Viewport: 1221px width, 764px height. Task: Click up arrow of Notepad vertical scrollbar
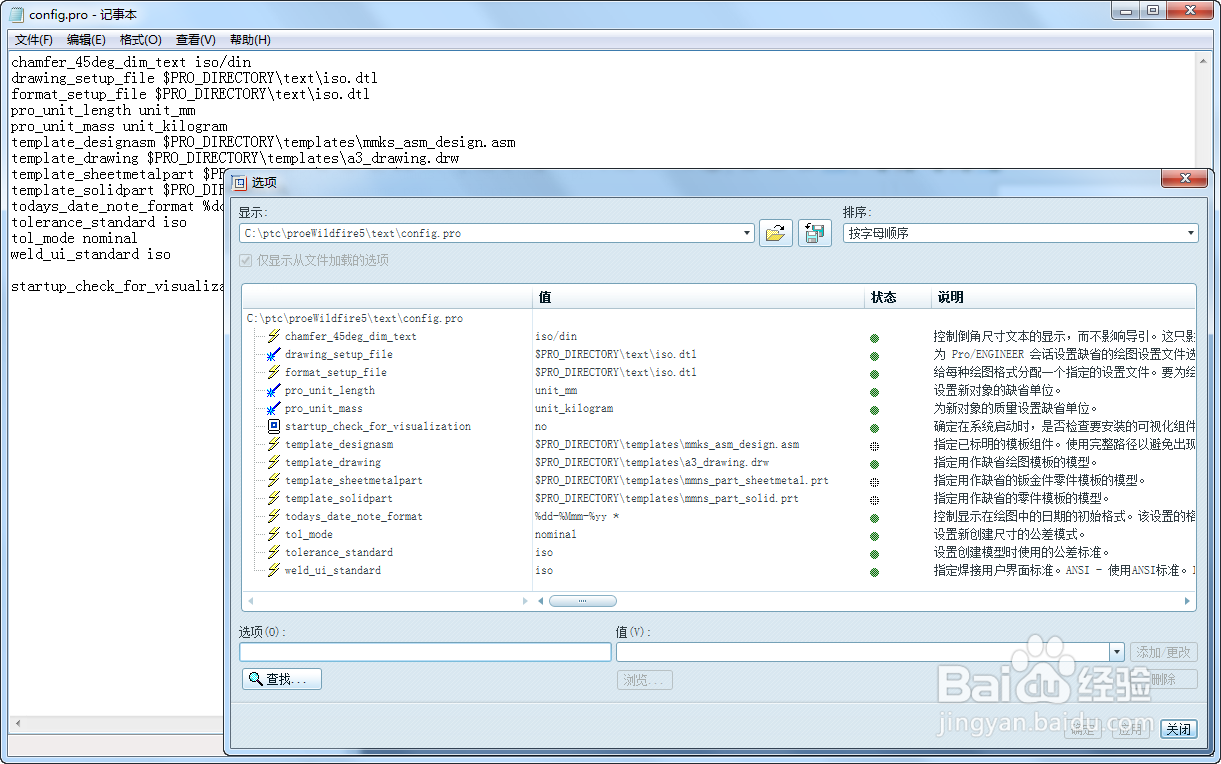pos(1205,60)
